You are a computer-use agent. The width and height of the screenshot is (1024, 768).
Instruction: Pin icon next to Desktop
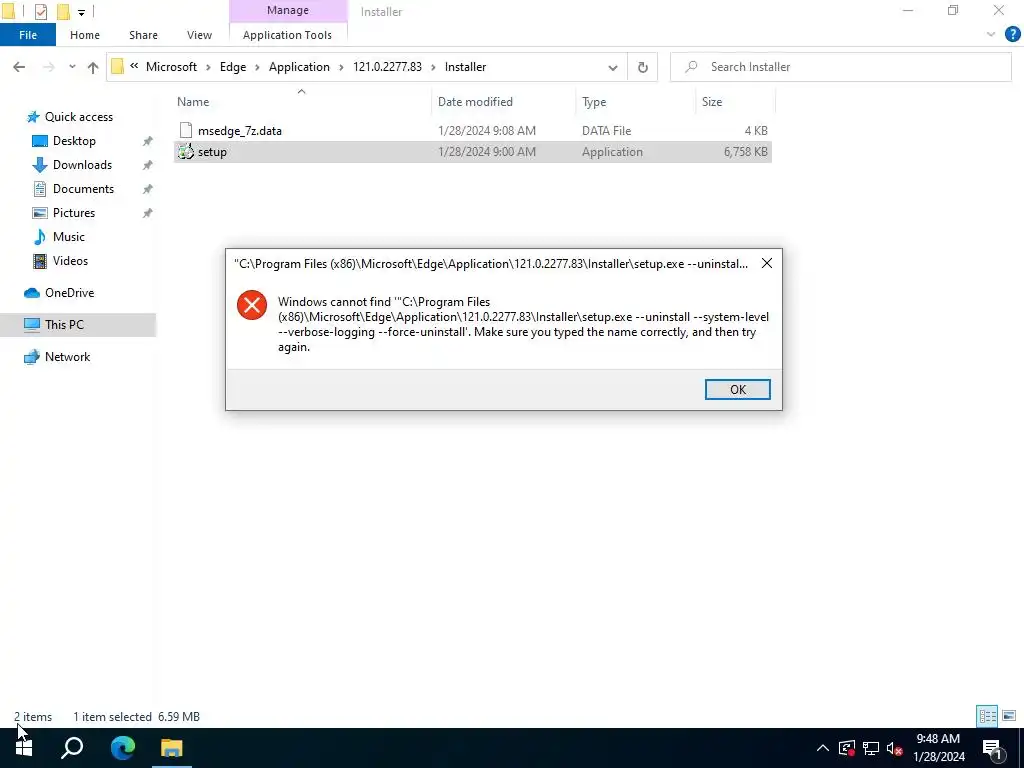(x=148, y=141)
